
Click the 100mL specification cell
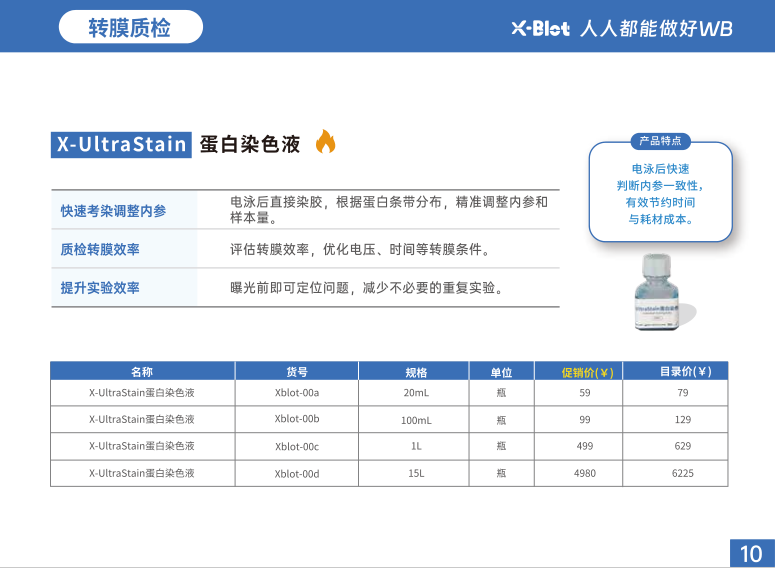coord(416,420)
